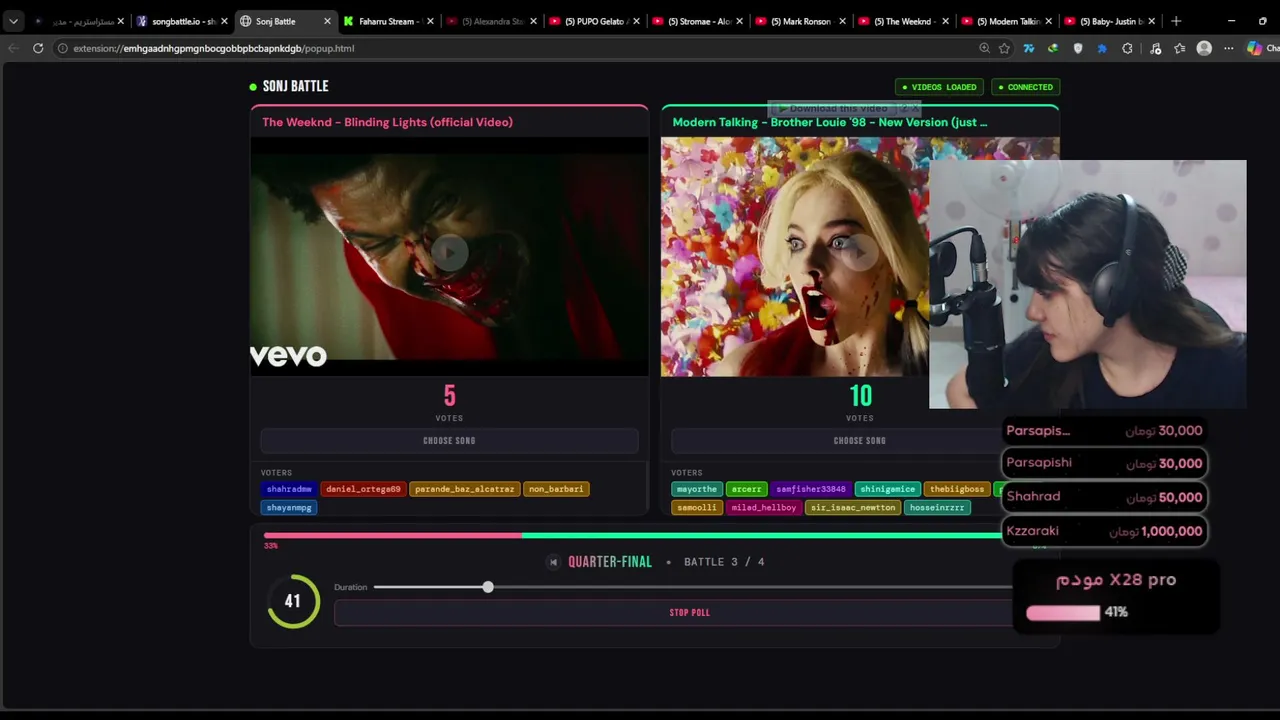Click voter tag samoolli
Screen dimensions: 1280x720
point(697,508)
